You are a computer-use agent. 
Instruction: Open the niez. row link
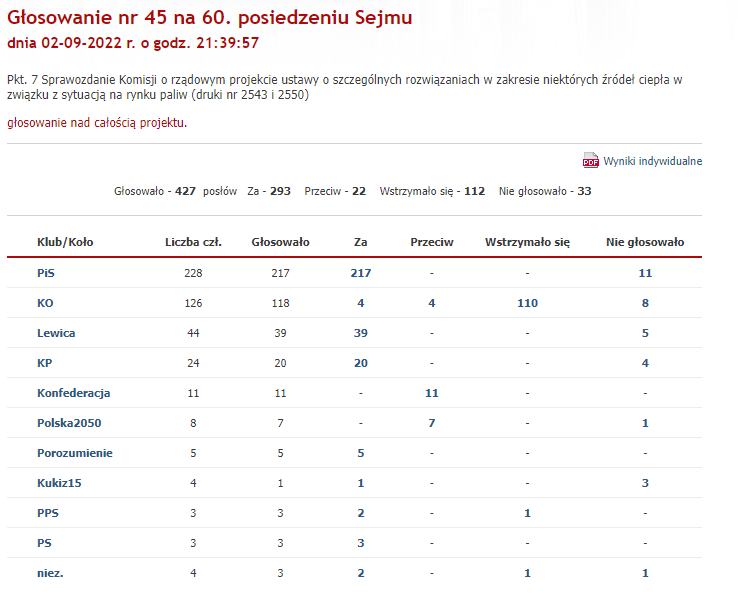click(51, 573)
